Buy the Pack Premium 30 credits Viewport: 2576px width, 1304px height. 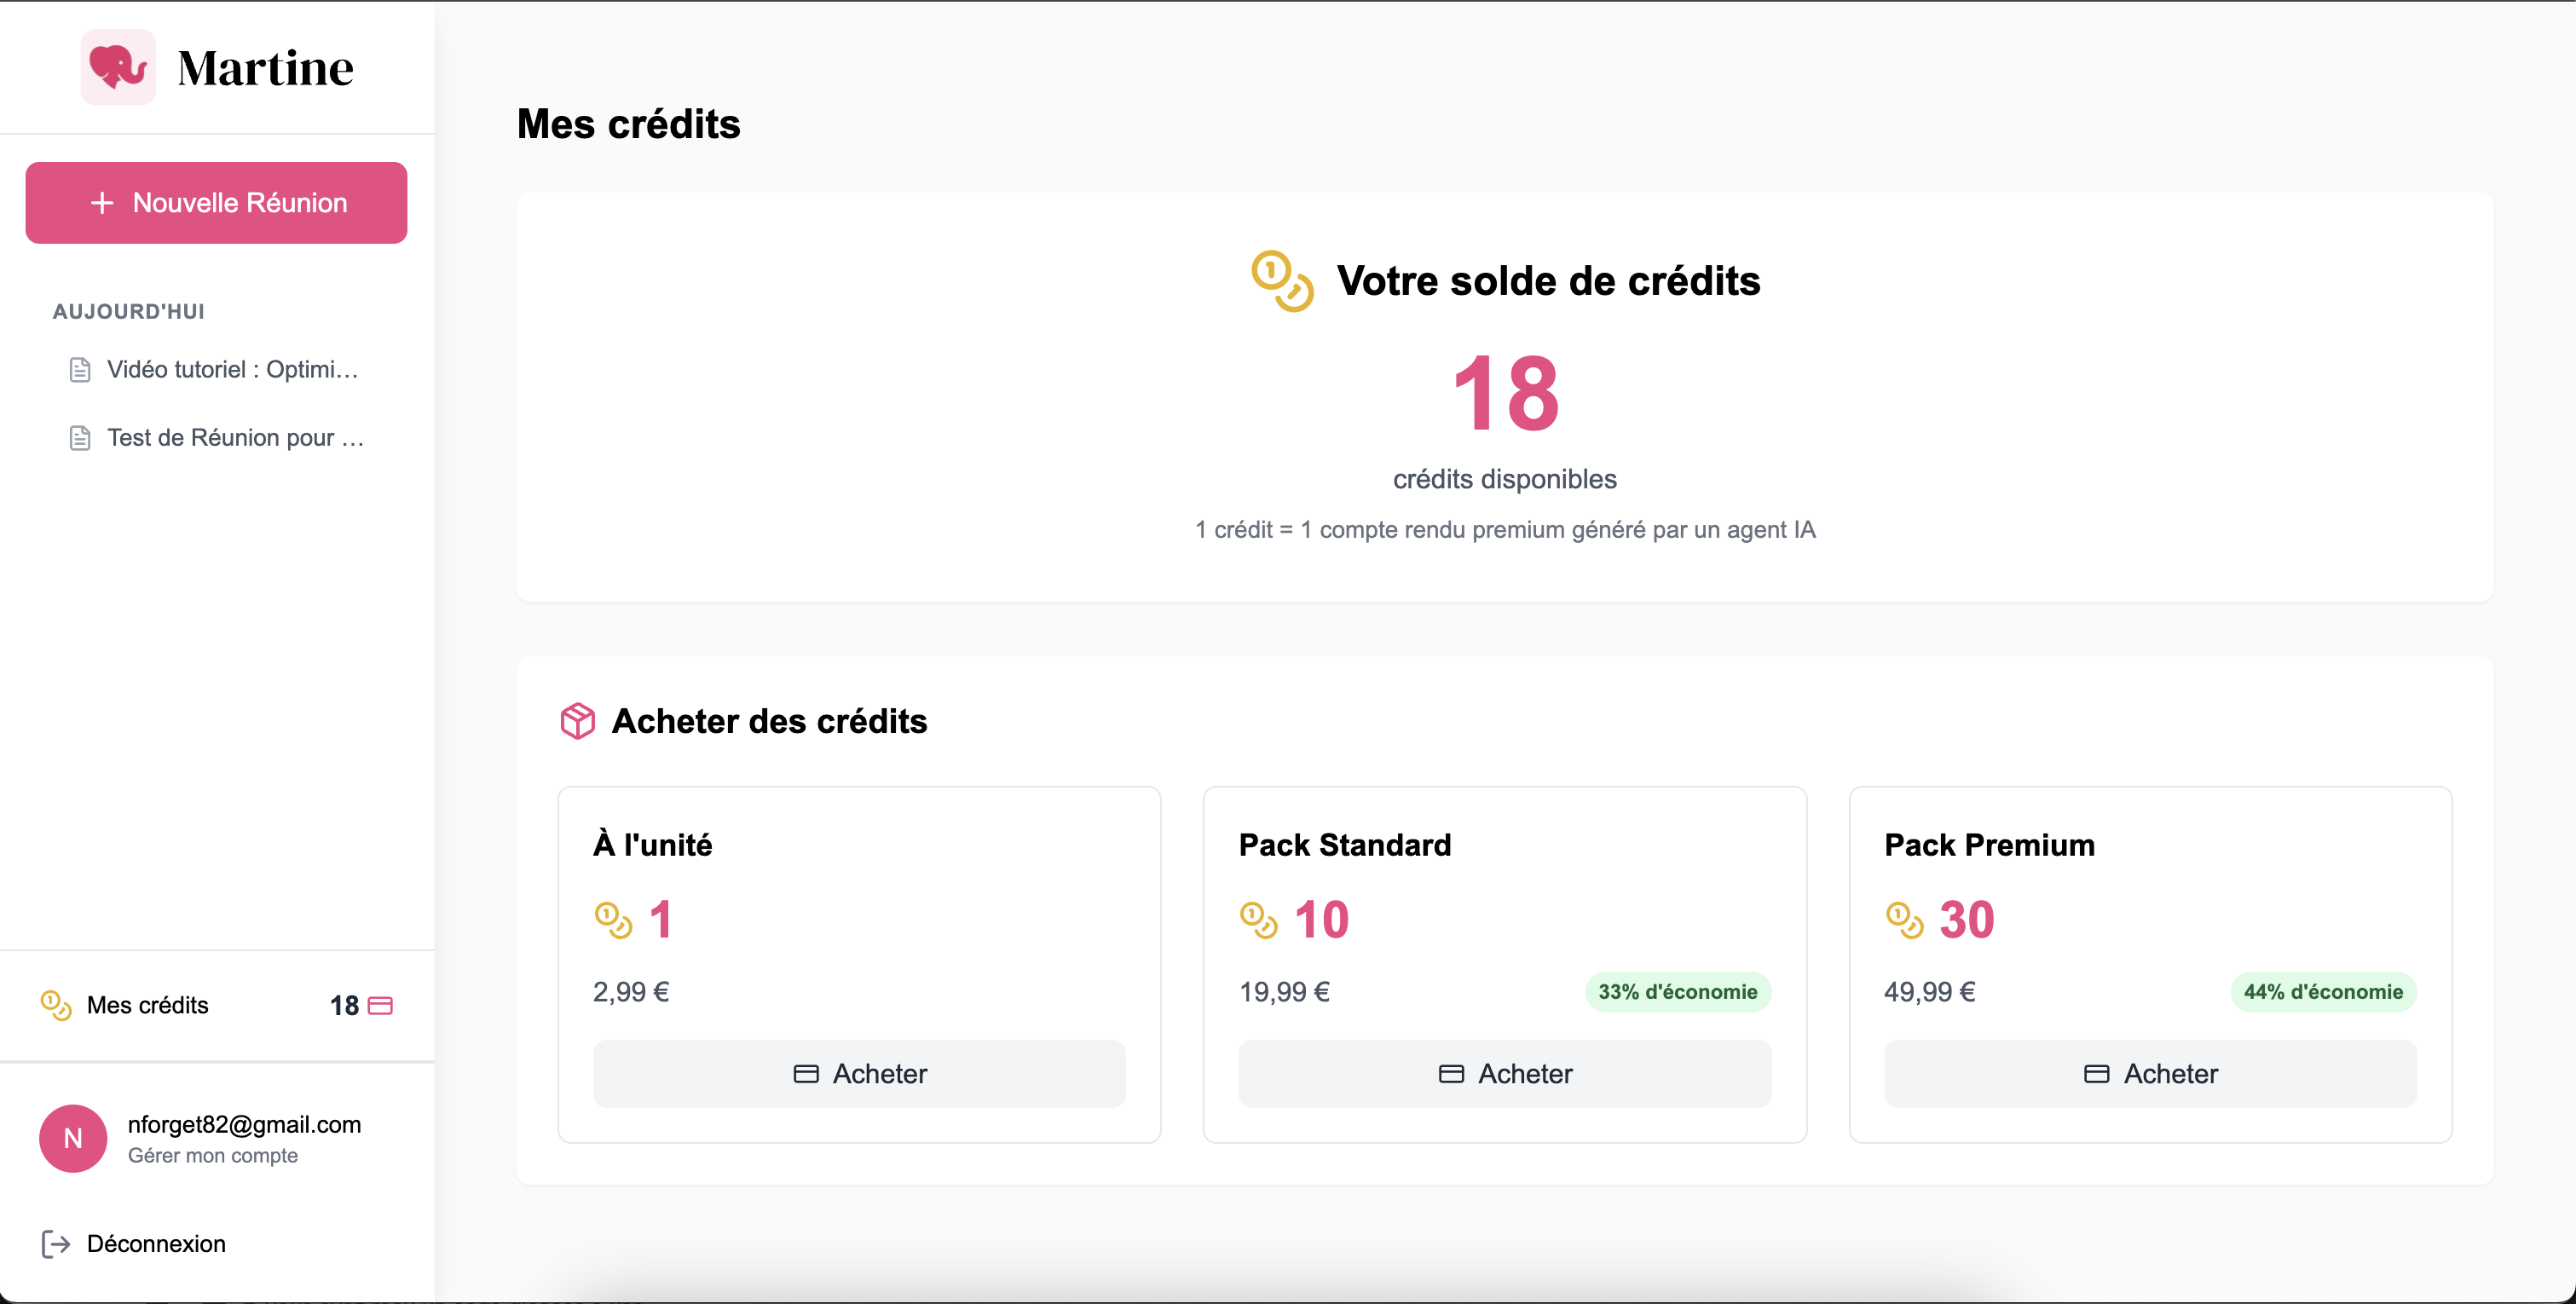[x=2150, y=1073]
